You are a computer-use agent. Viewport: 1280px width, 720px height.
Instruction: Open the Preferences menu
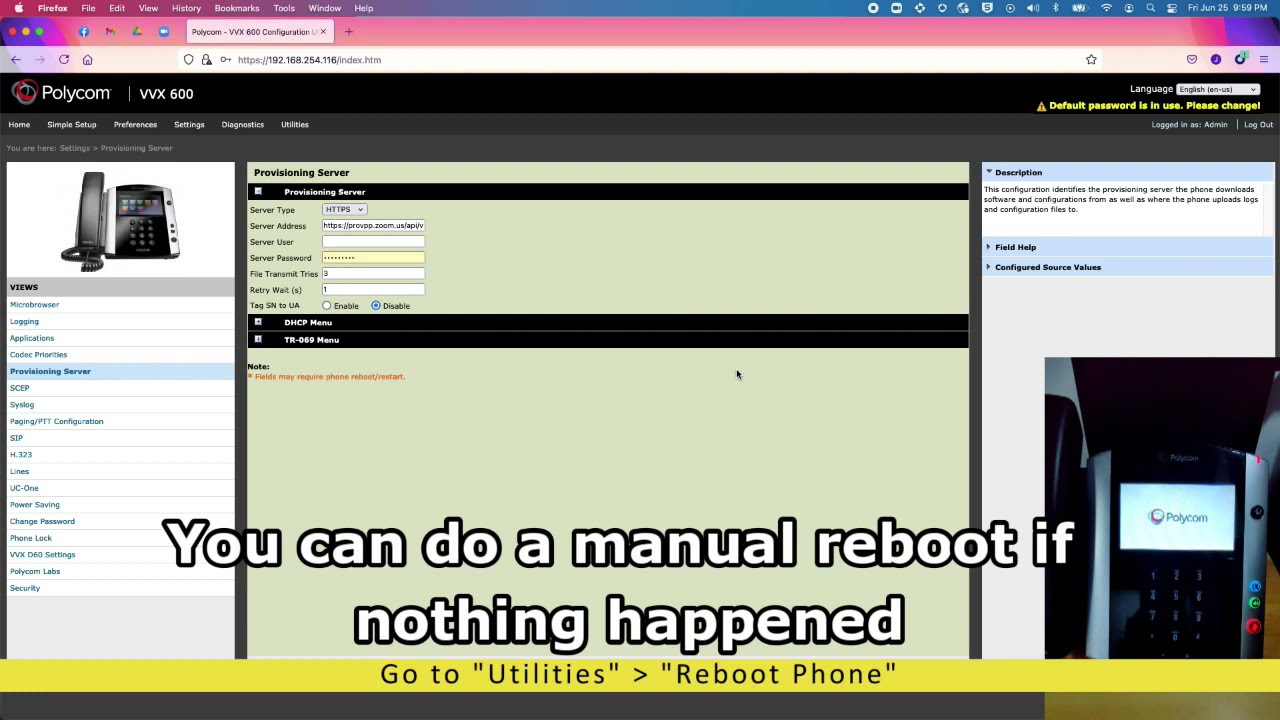coord(135,125)
